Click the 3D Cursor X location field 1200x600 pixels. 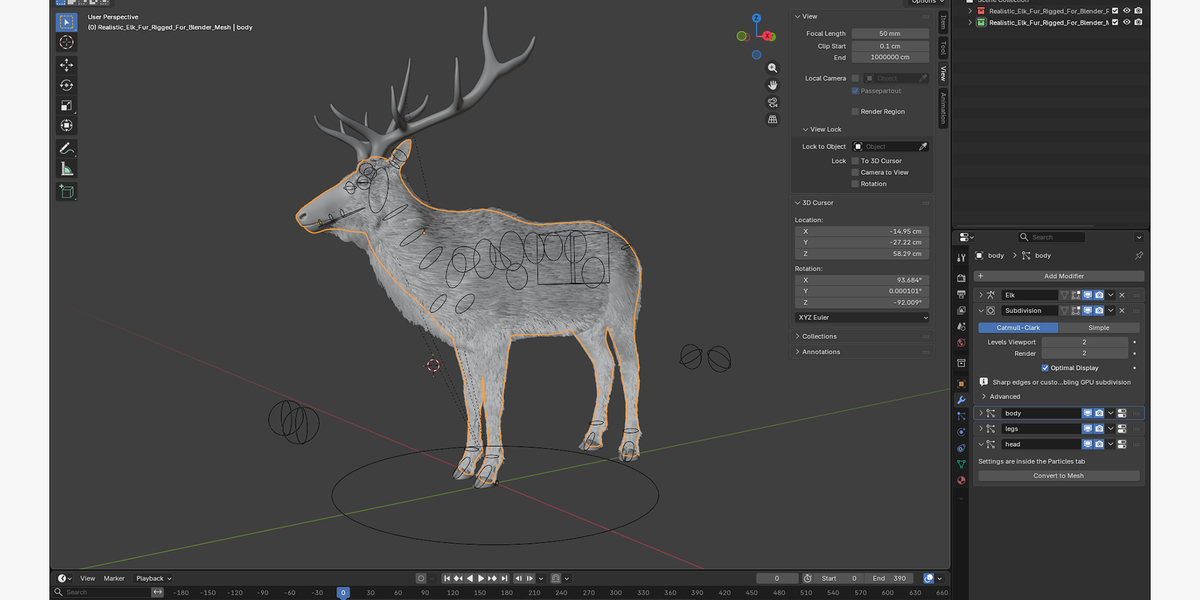click(862, 231)
